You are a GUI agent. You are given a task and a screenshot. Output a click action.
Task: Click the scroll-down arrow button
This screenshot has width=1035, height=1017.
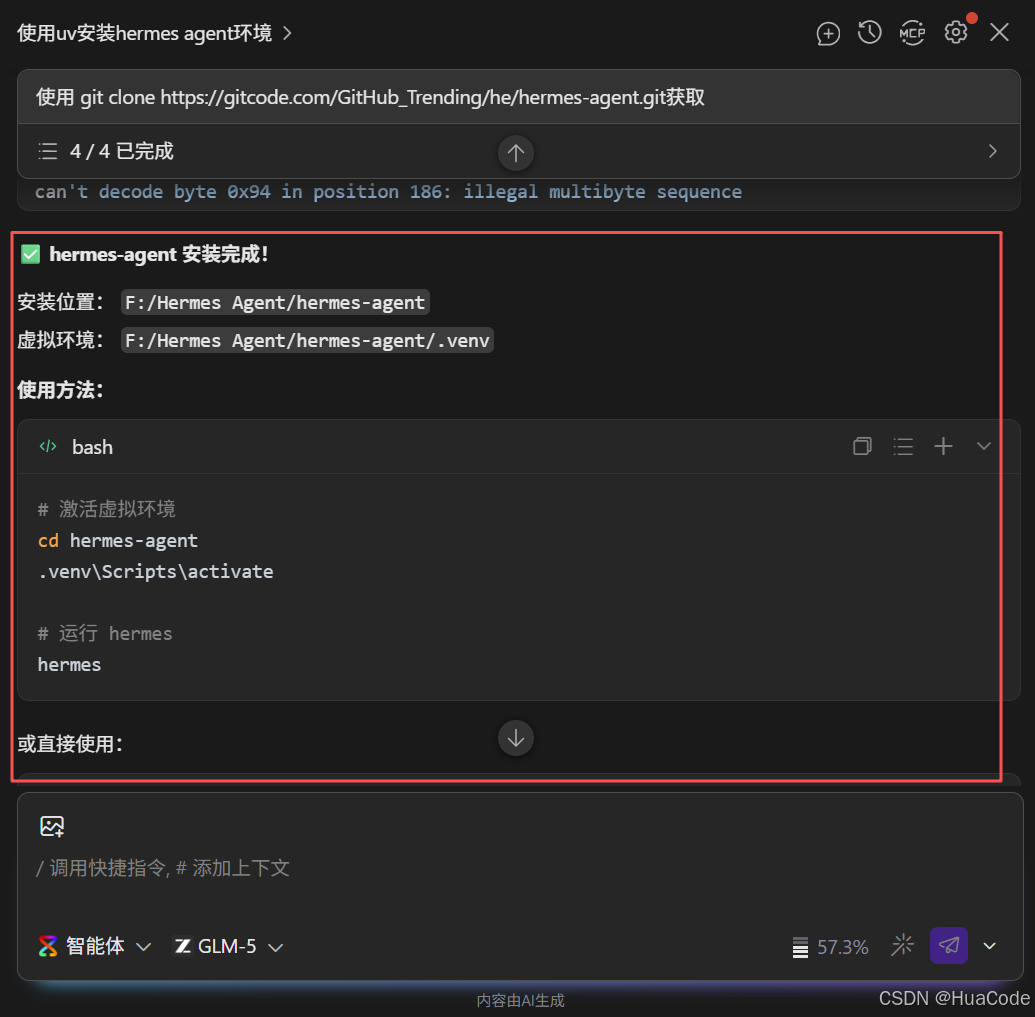pos(516,738)
